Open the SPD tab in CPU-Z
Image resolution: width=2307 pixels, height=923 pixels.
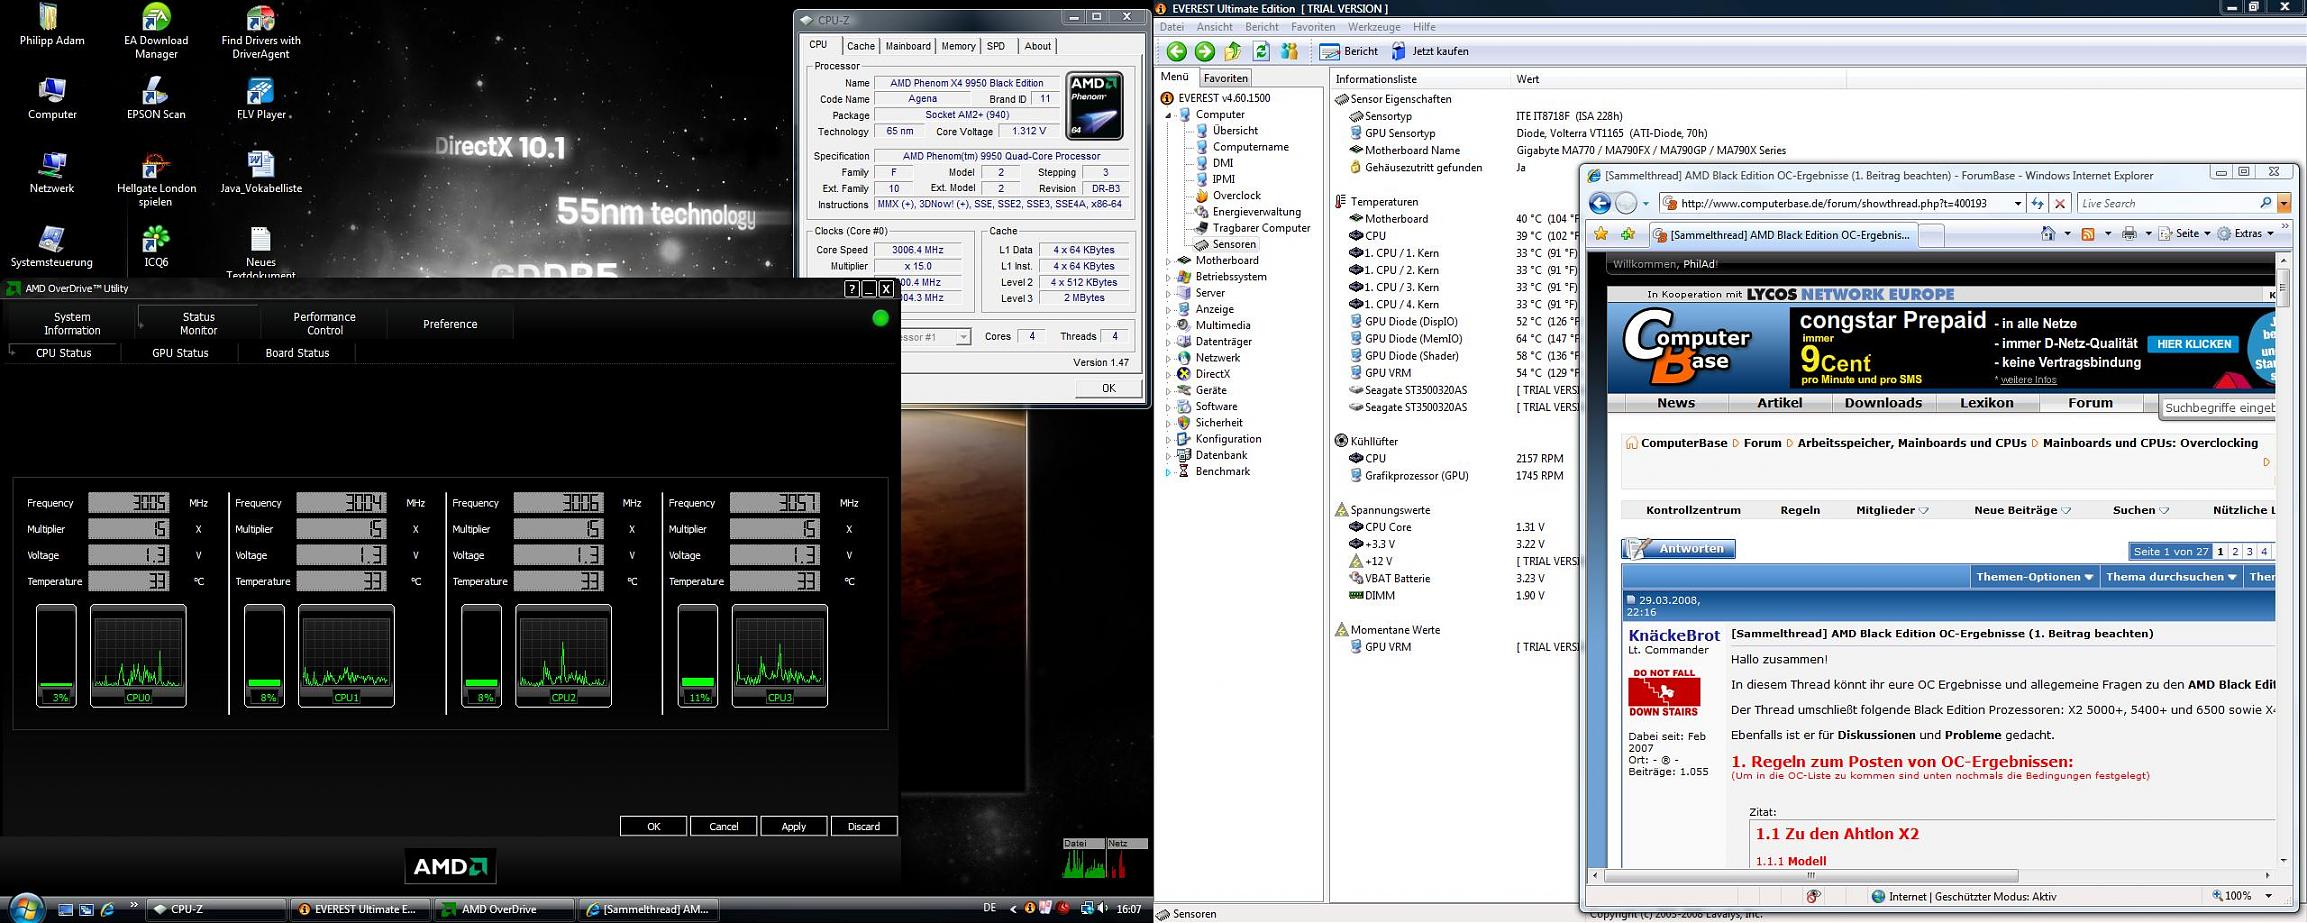click(996, 46)
